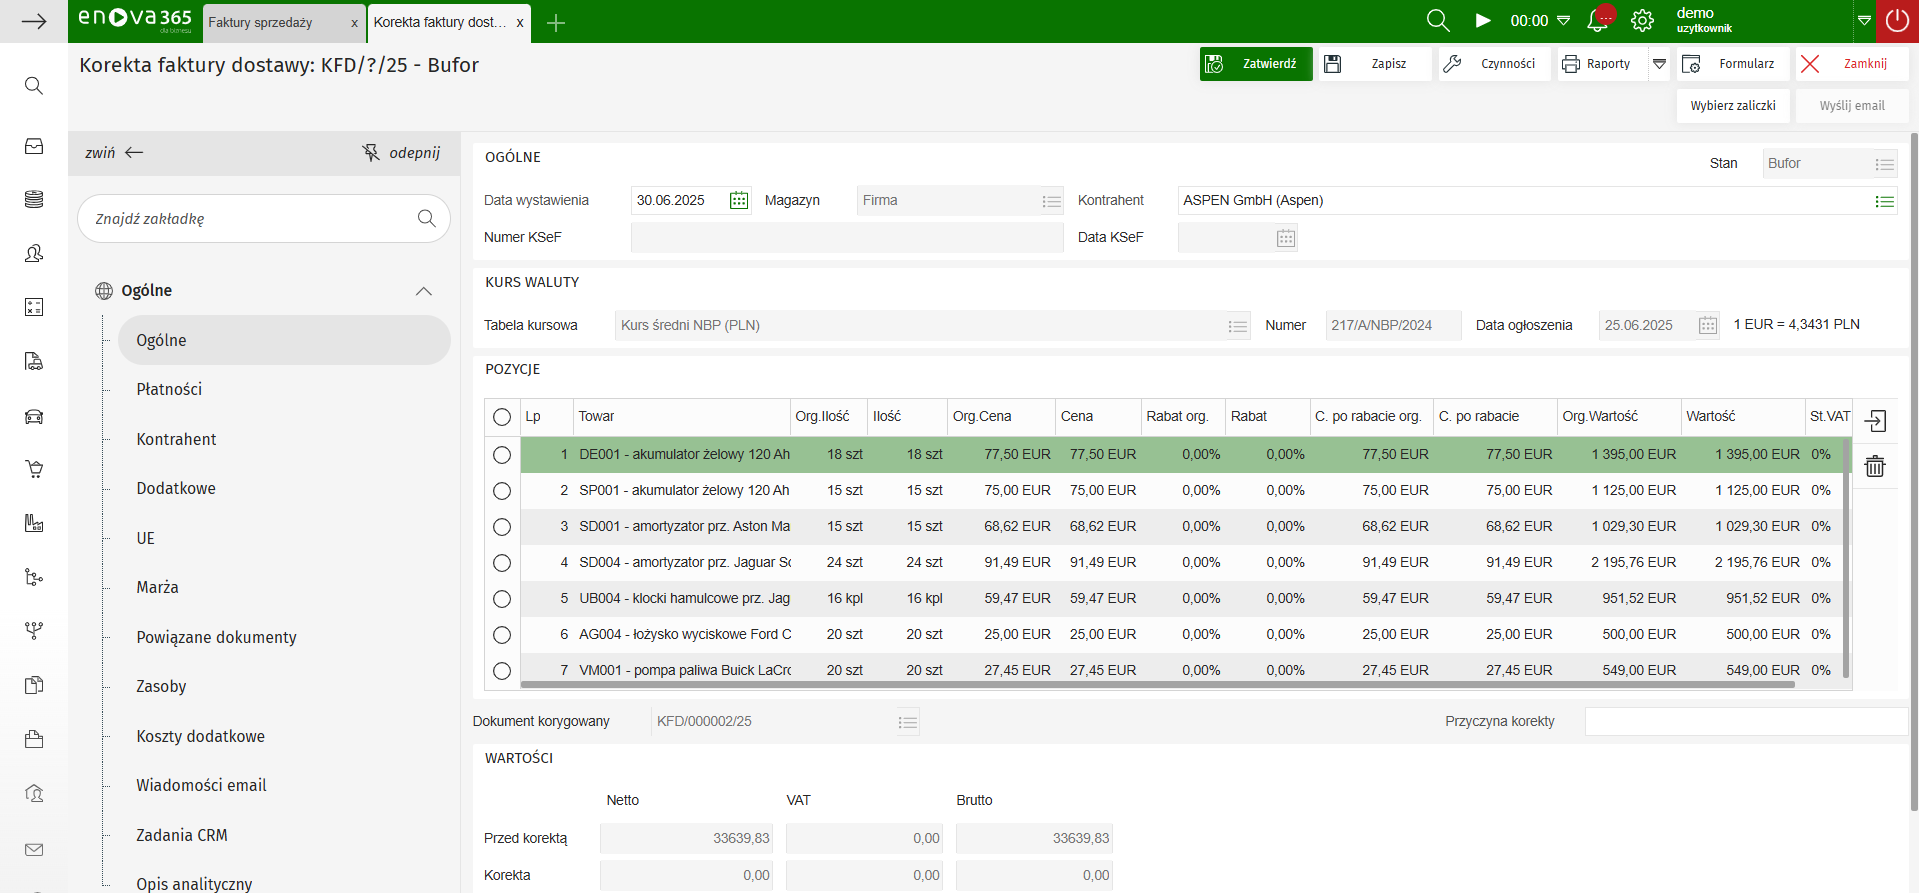
Task: Open new tab with plus icon
Action: coord(557,23)
